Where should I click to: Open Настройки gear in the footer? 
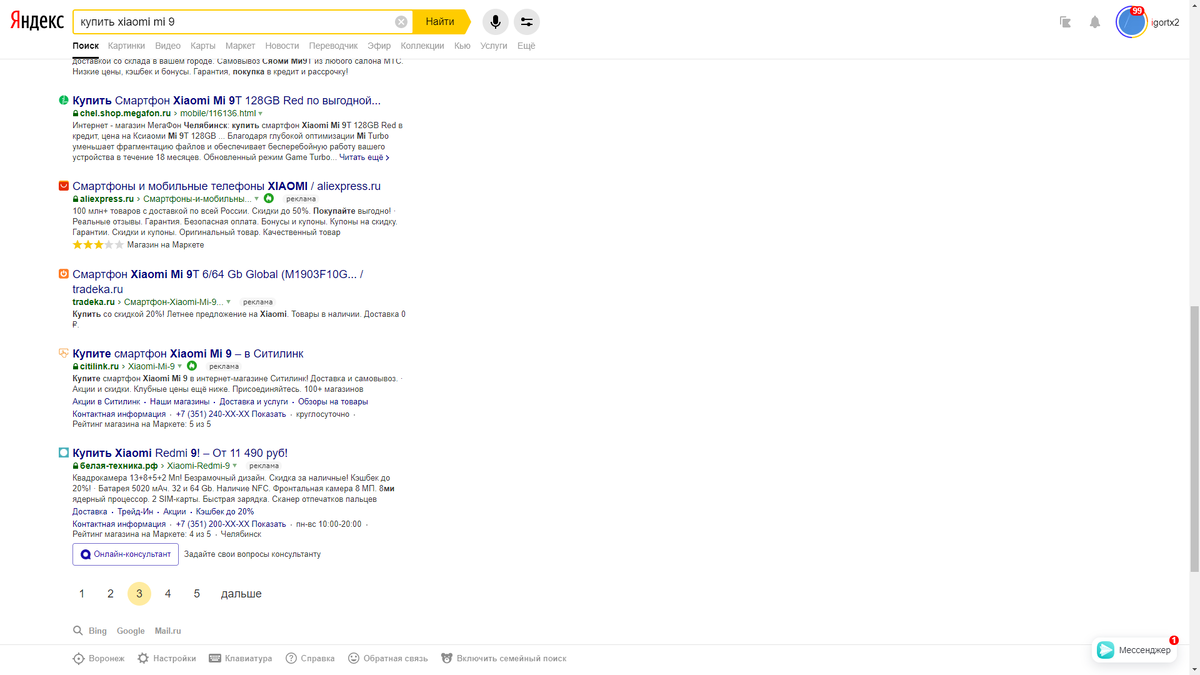(166, 658)
